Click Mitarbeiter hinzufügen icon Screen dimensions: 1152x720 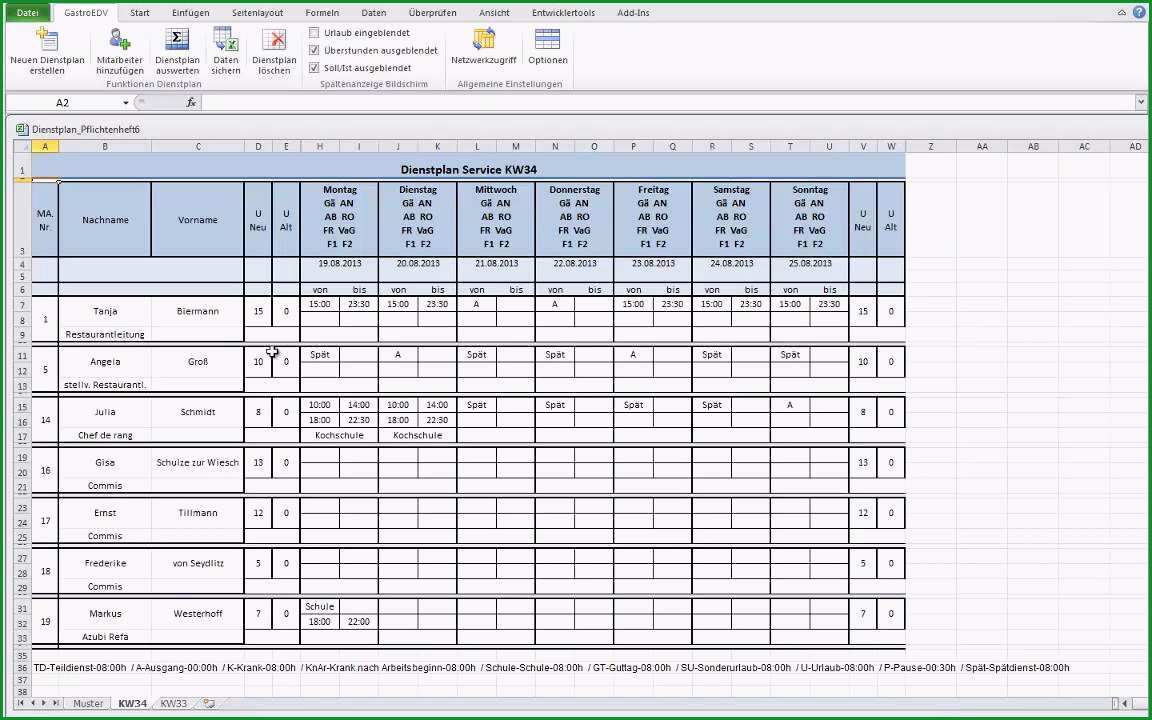point(120,39)
